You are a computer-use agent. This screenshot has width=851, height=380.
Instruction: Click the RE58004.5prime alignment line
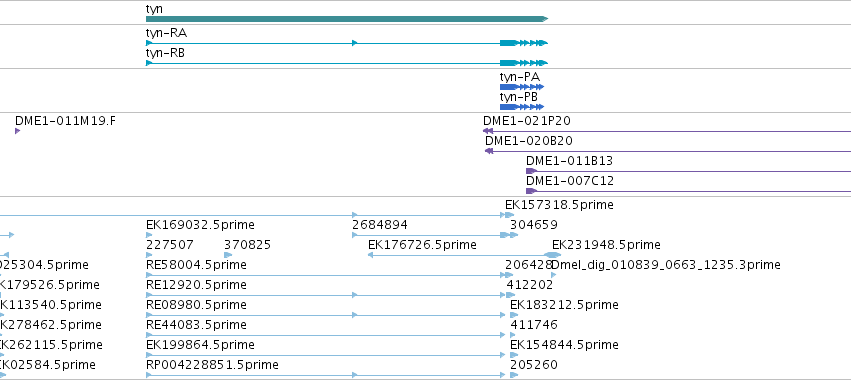pyautogui.click(x=329, y=275)
